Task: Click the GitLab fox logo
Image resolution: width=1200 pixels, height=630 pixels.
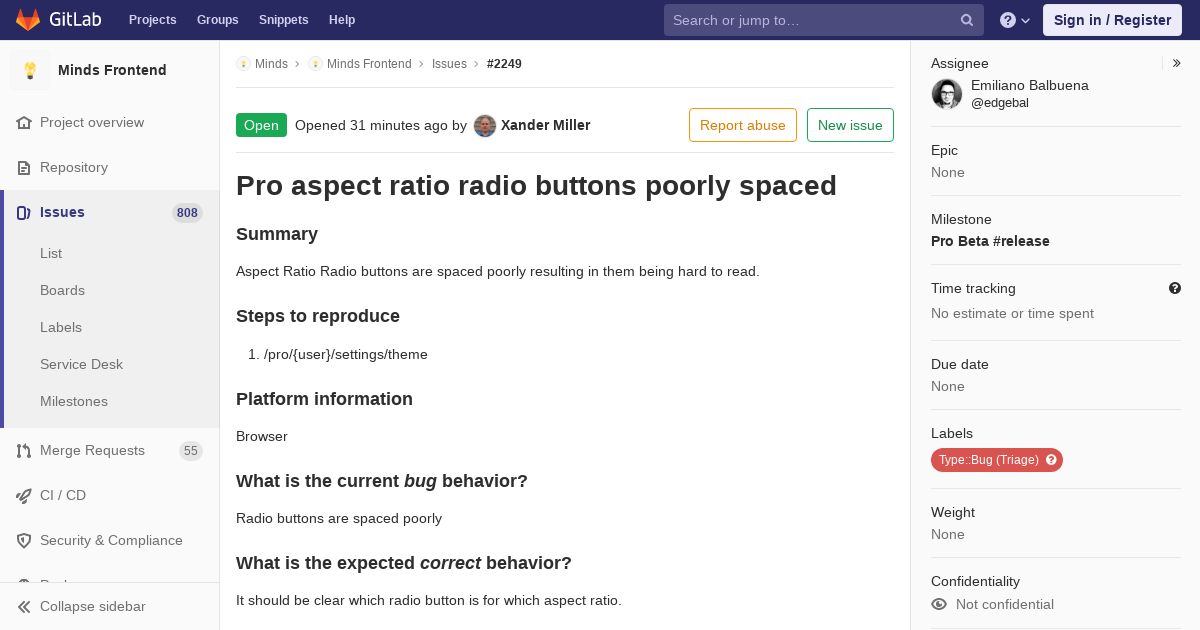Action: [28, 19]
